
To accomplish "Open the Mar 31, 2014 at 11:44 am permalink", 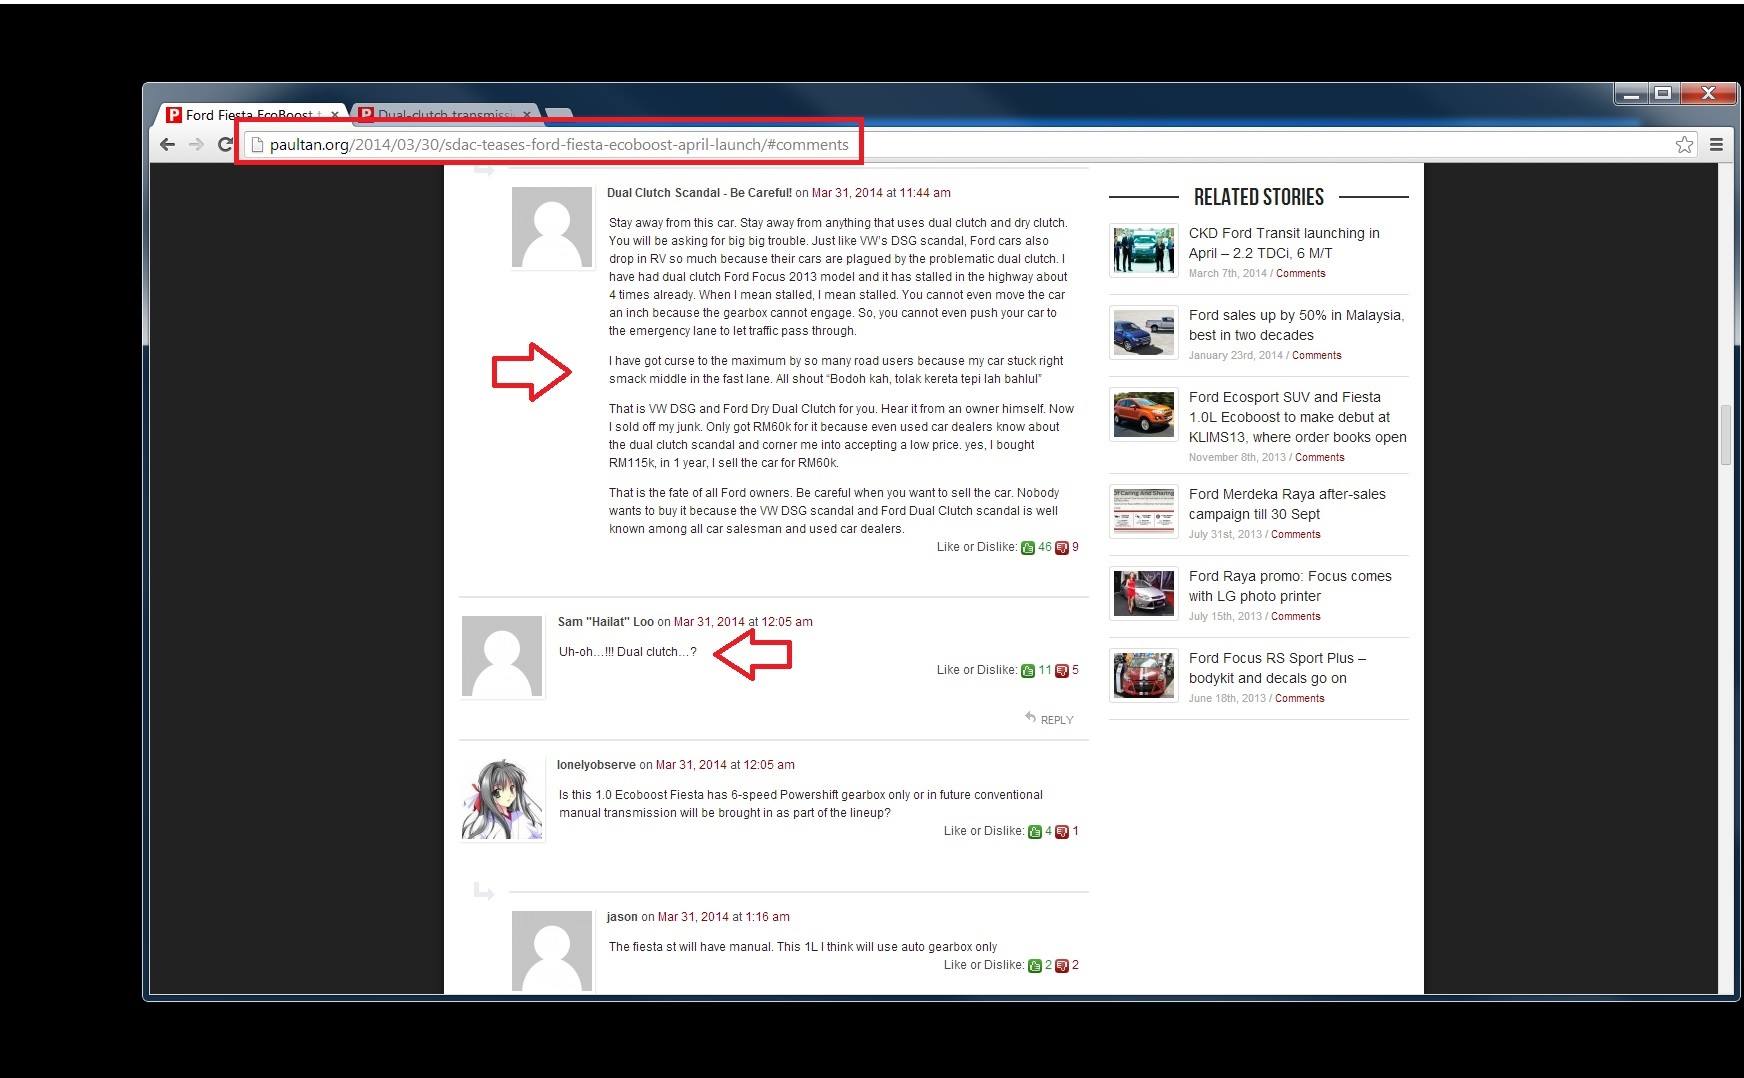I will coord(881,193).
